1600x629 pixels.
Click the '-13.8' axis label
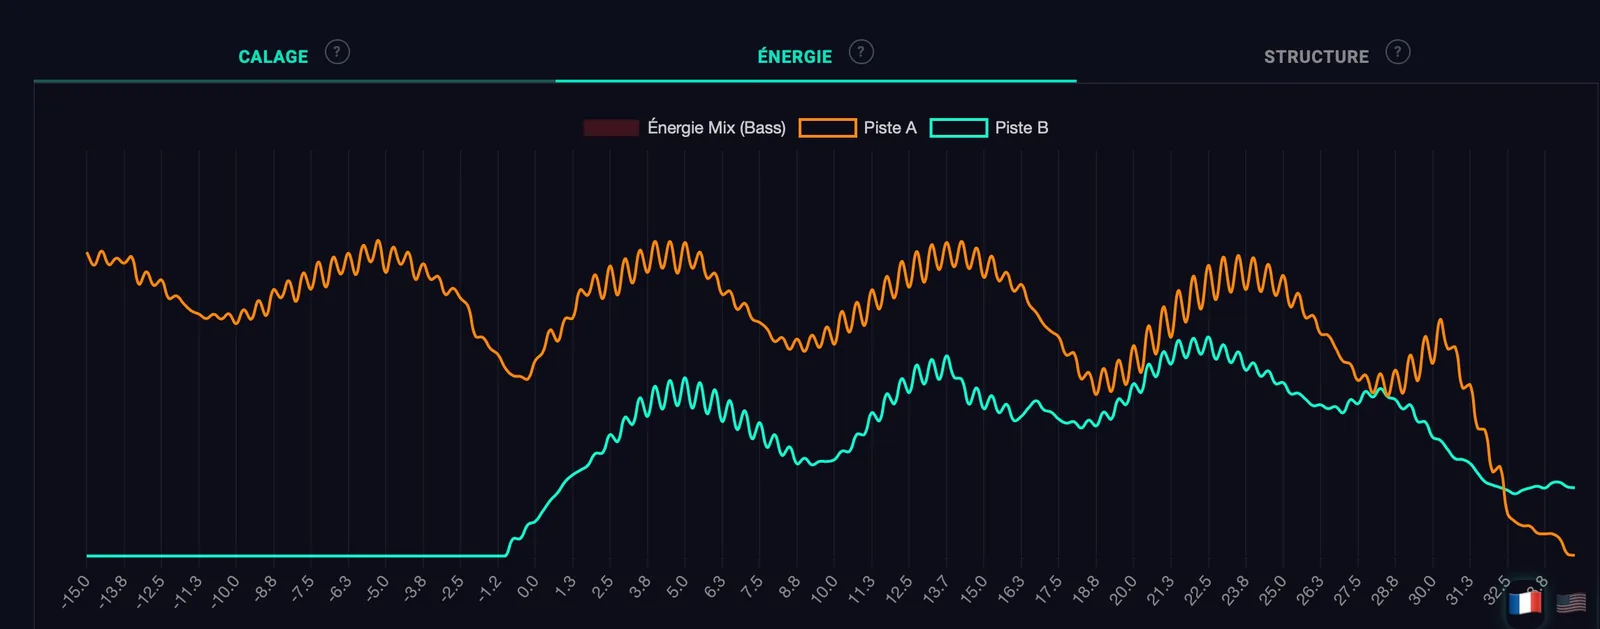point(112,591)
